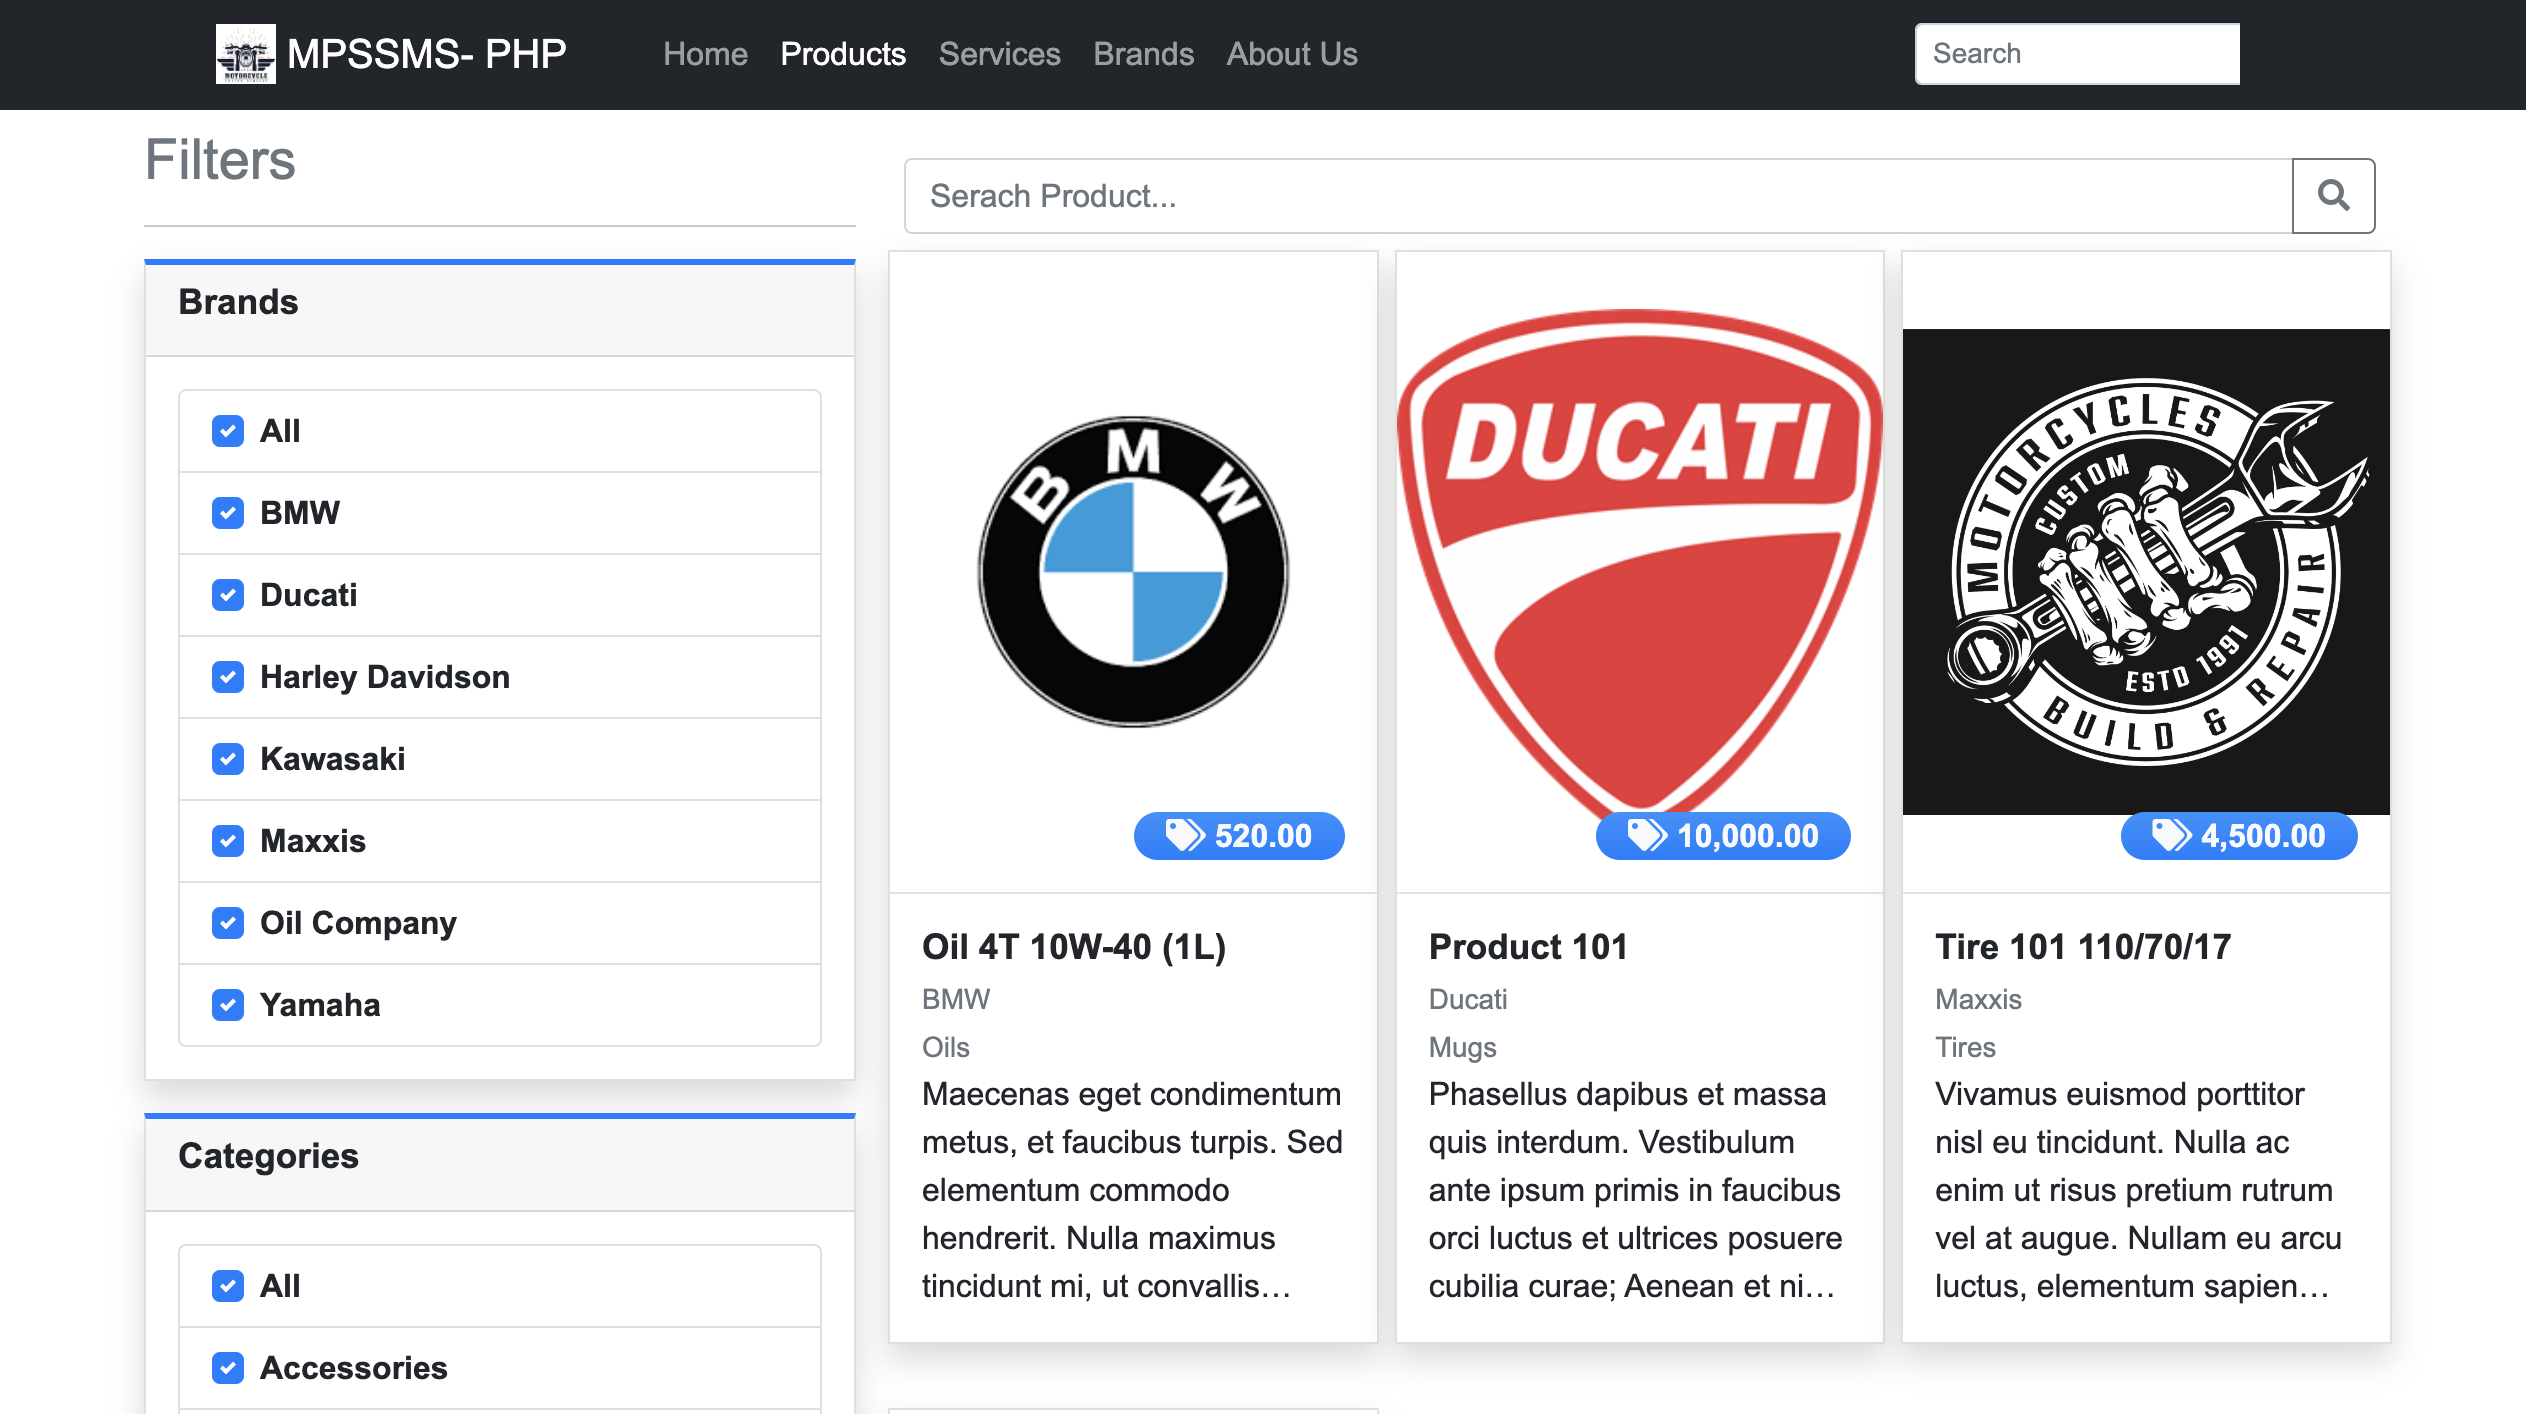Screen dimensions: 2526x1414
Task: Click the Filters heading
Action: 220,160
